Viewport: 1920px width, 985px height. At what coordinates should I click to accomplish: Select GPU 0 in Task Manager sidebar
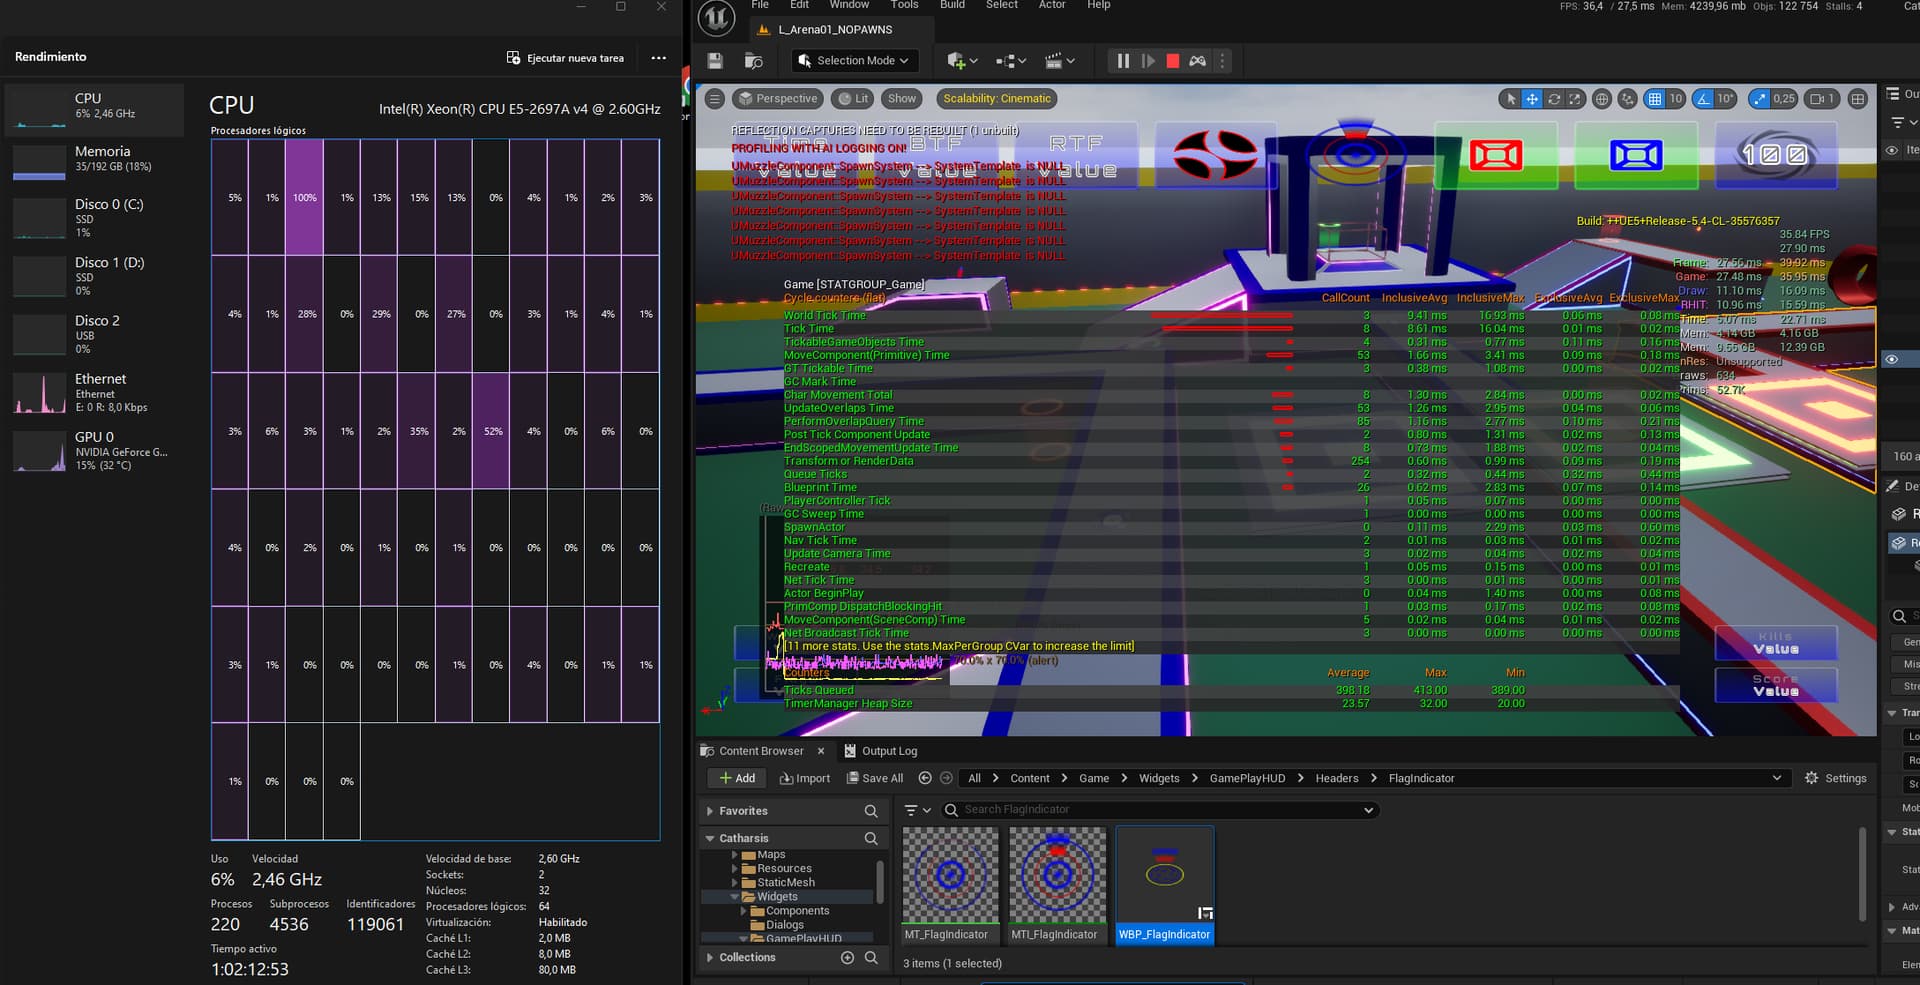tap(95, 451)
